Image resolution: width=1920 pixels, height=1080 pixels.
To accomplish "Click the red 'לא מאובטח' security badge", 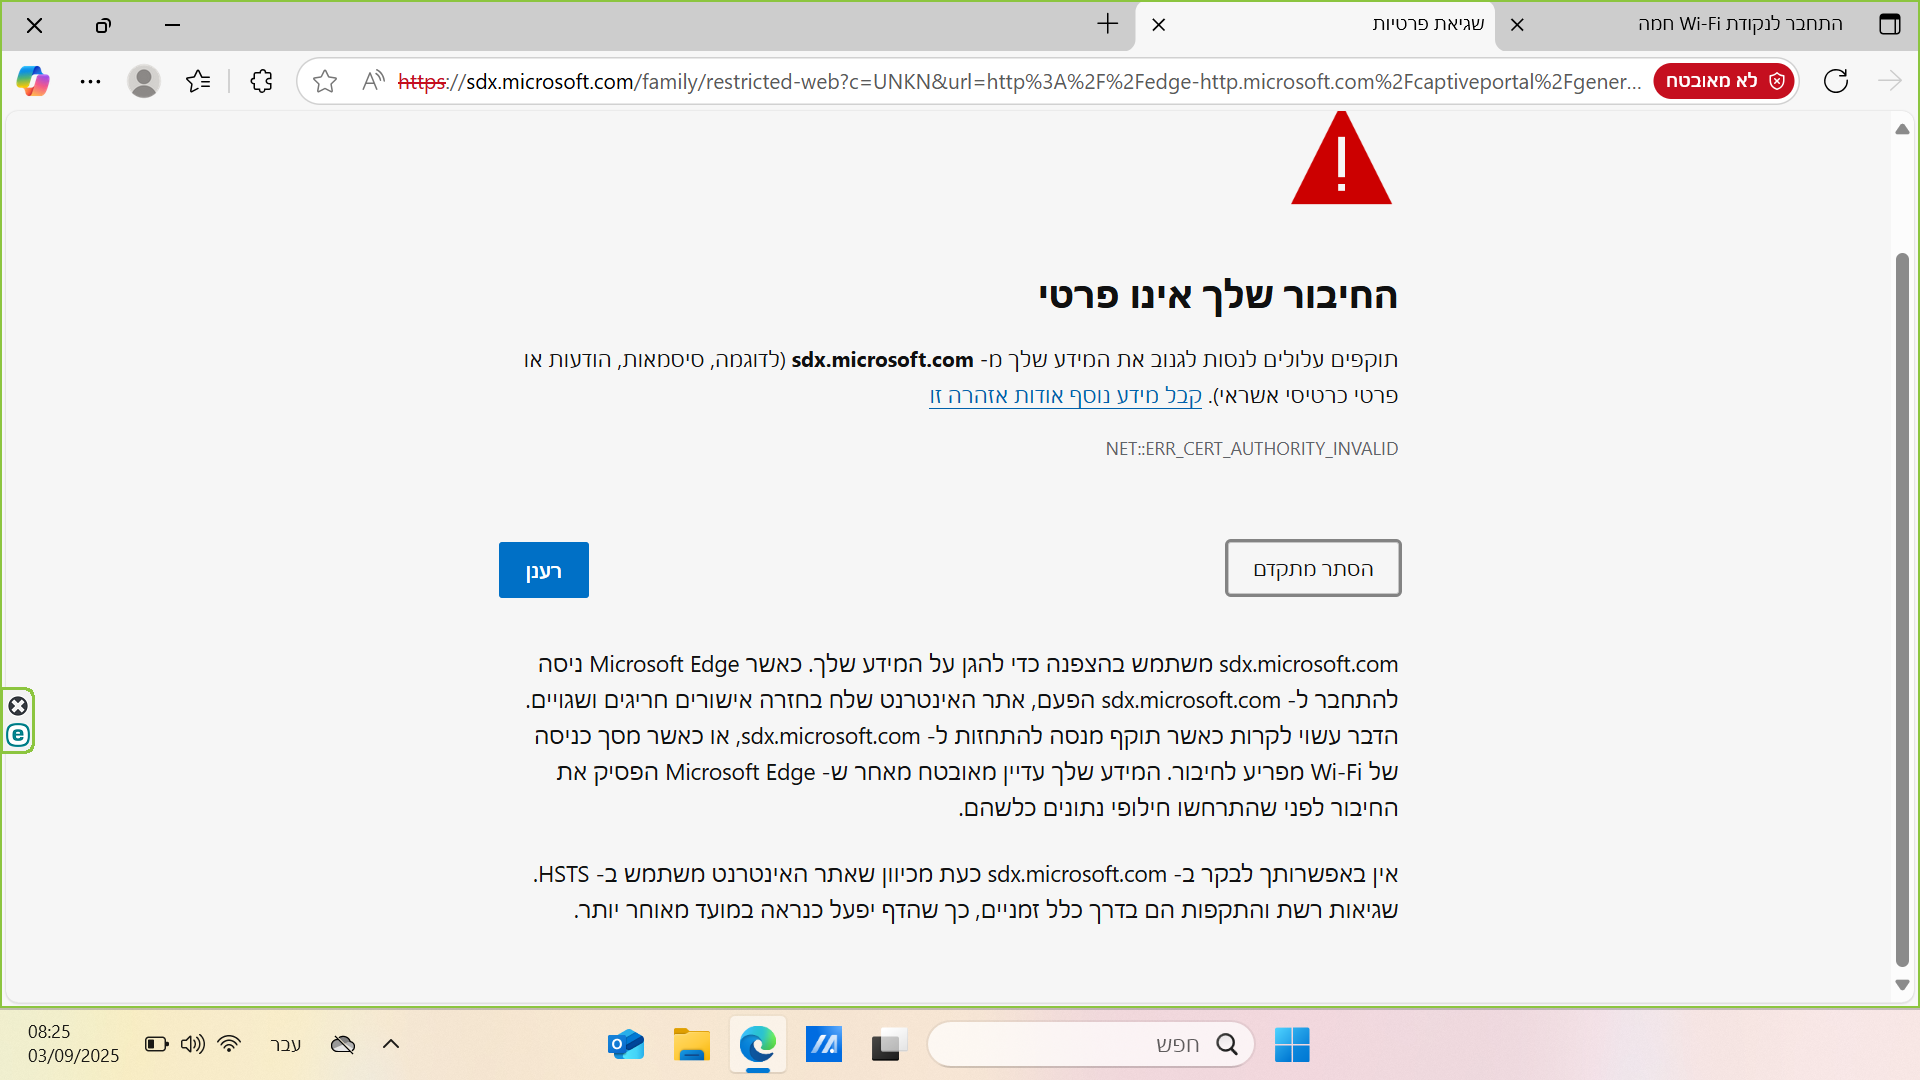I will tap(1724, 81).
